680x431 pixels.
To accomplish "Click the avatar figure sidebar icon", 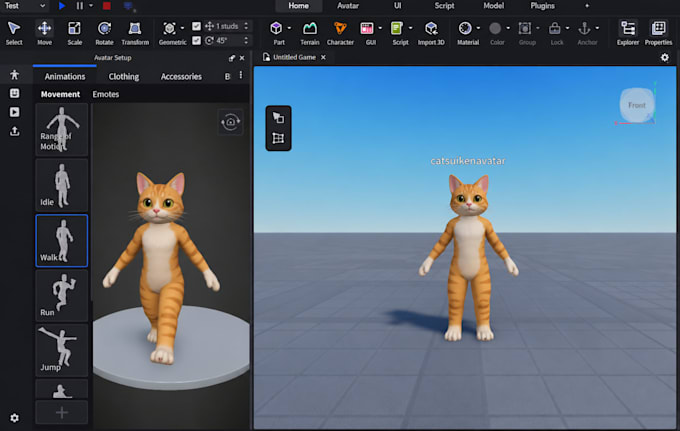I will pyautogui.click(x=14, y=75).
